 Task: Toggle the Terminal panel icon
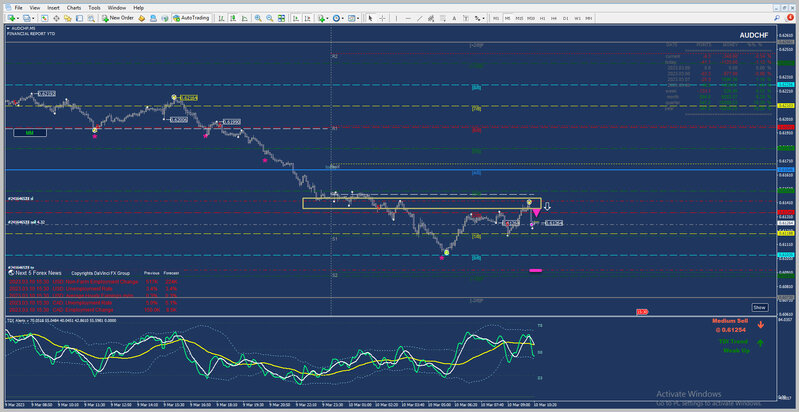[79, 18]
